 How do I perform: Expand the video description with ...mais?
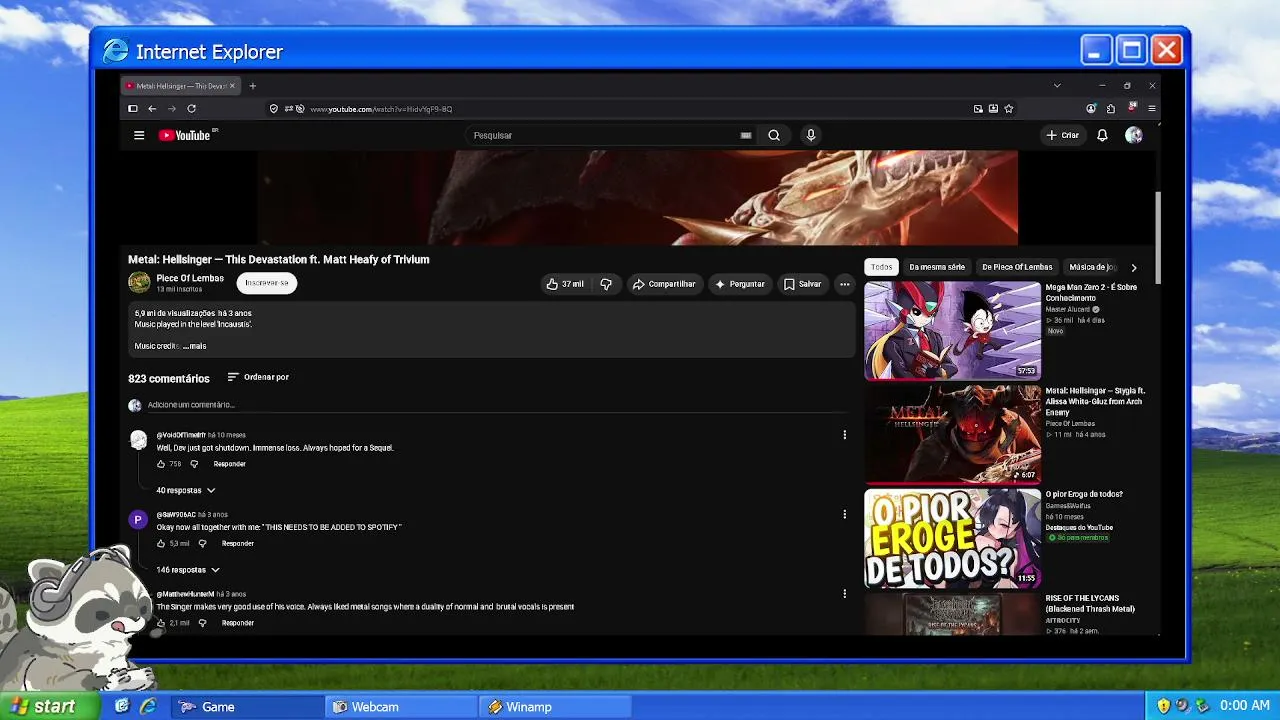click(195, 346)
